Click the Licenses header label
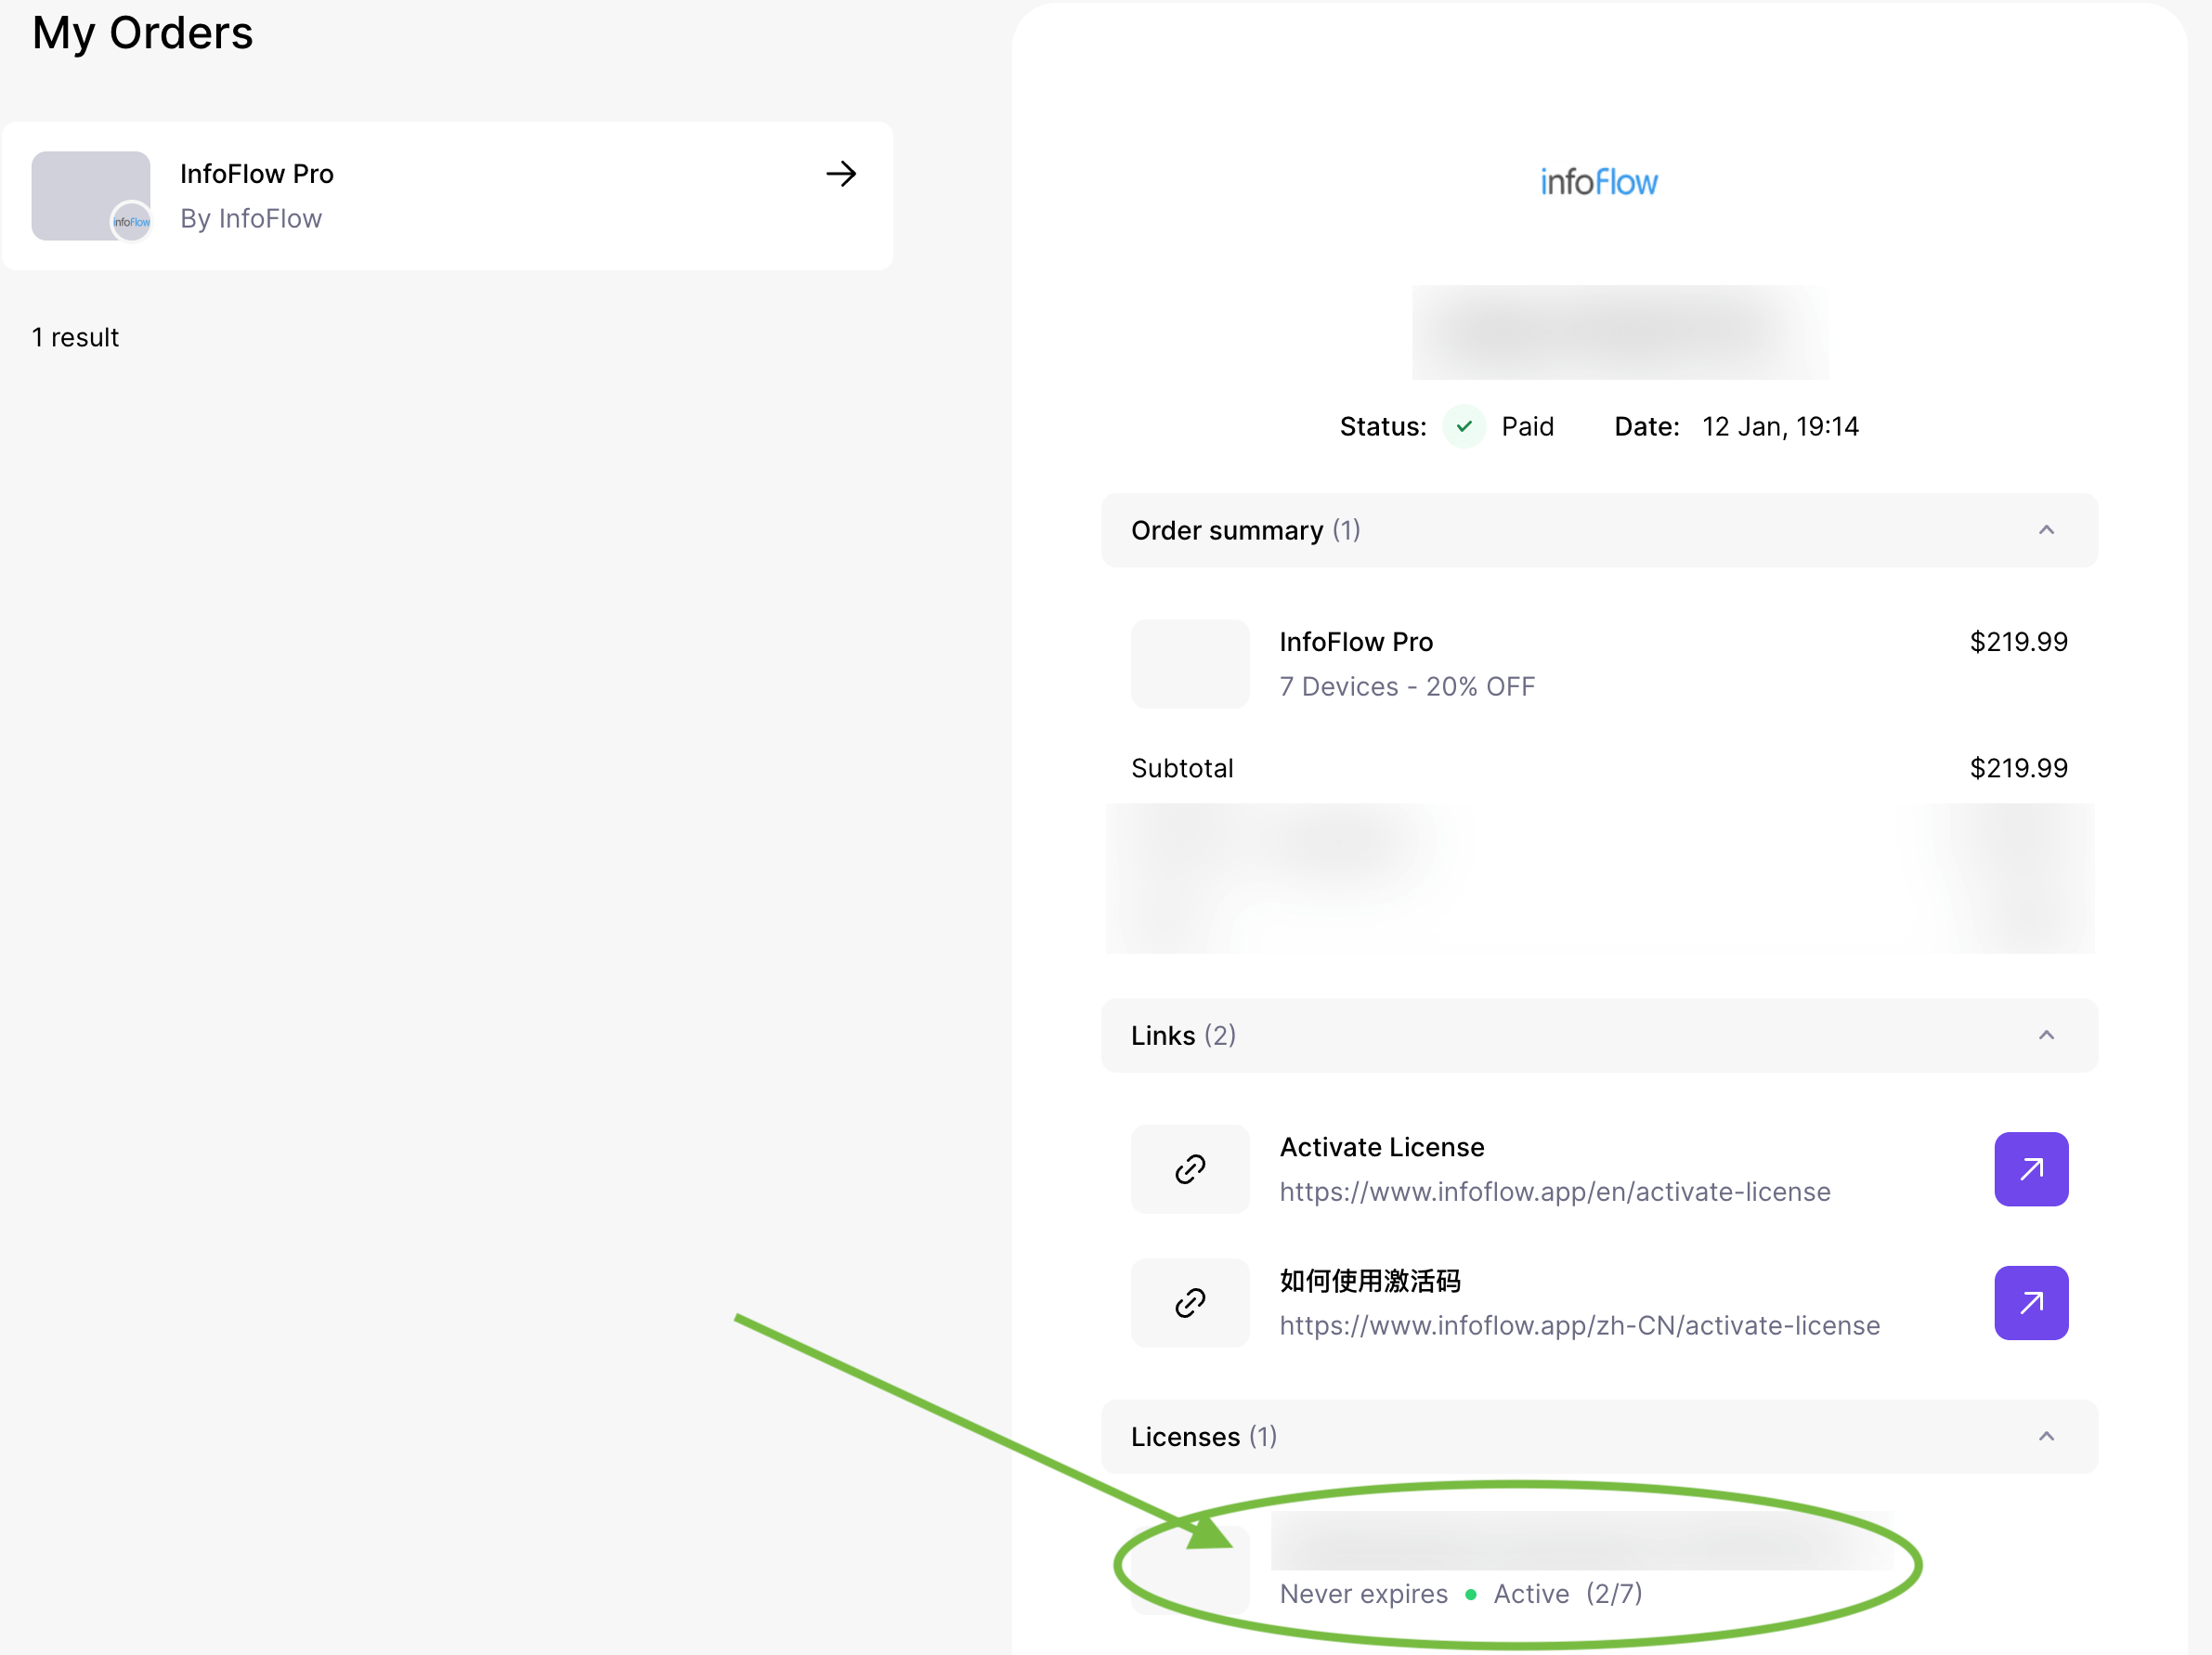This screenshot has width=2212, height=1655. coord(1185,1436)
